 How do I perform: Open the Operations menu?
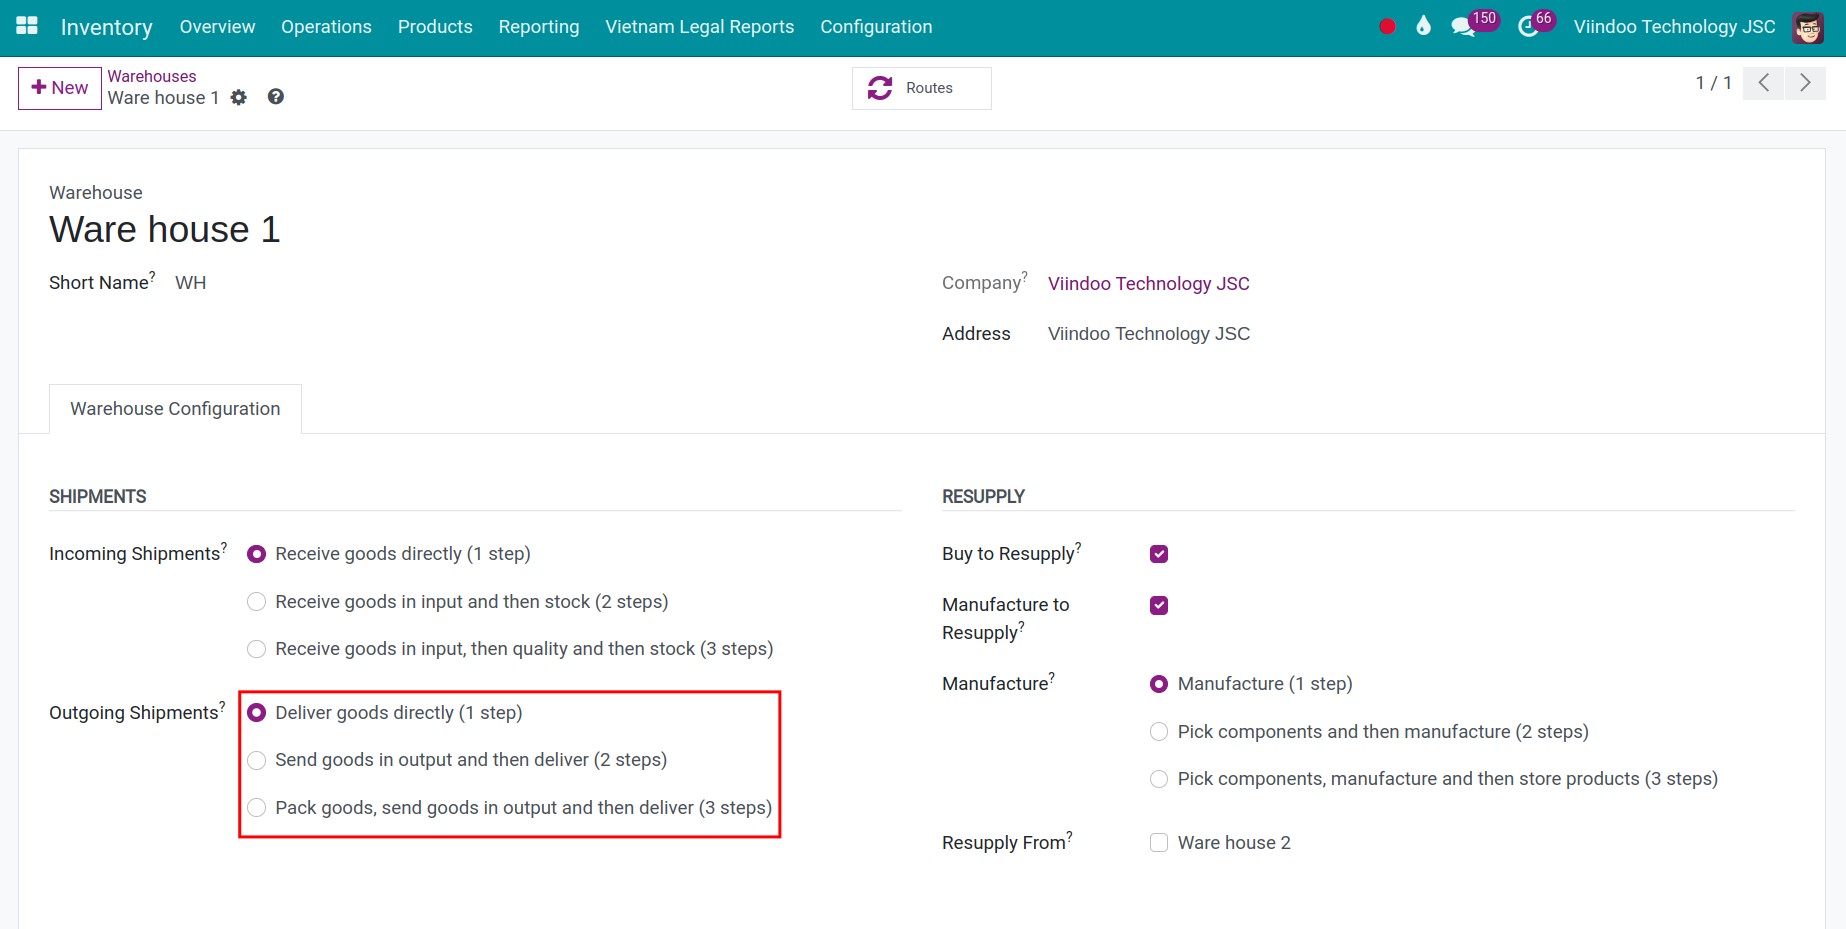pyautogui.click(x=326, y=27)
